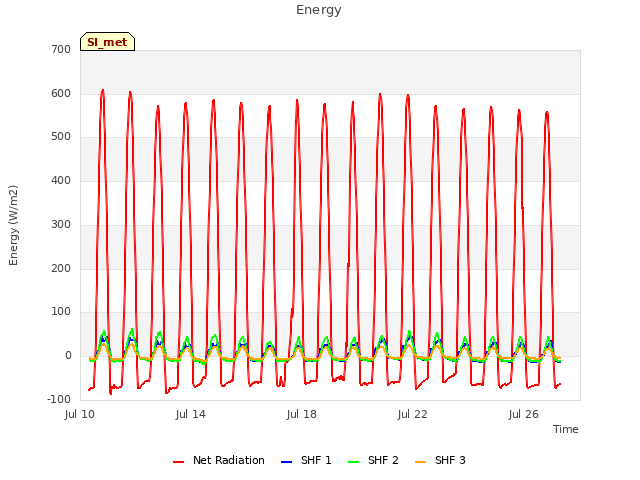
Task: Click the blue SHF 1 legend swatch
Action: pyautogui.click(x=287, y=462)
